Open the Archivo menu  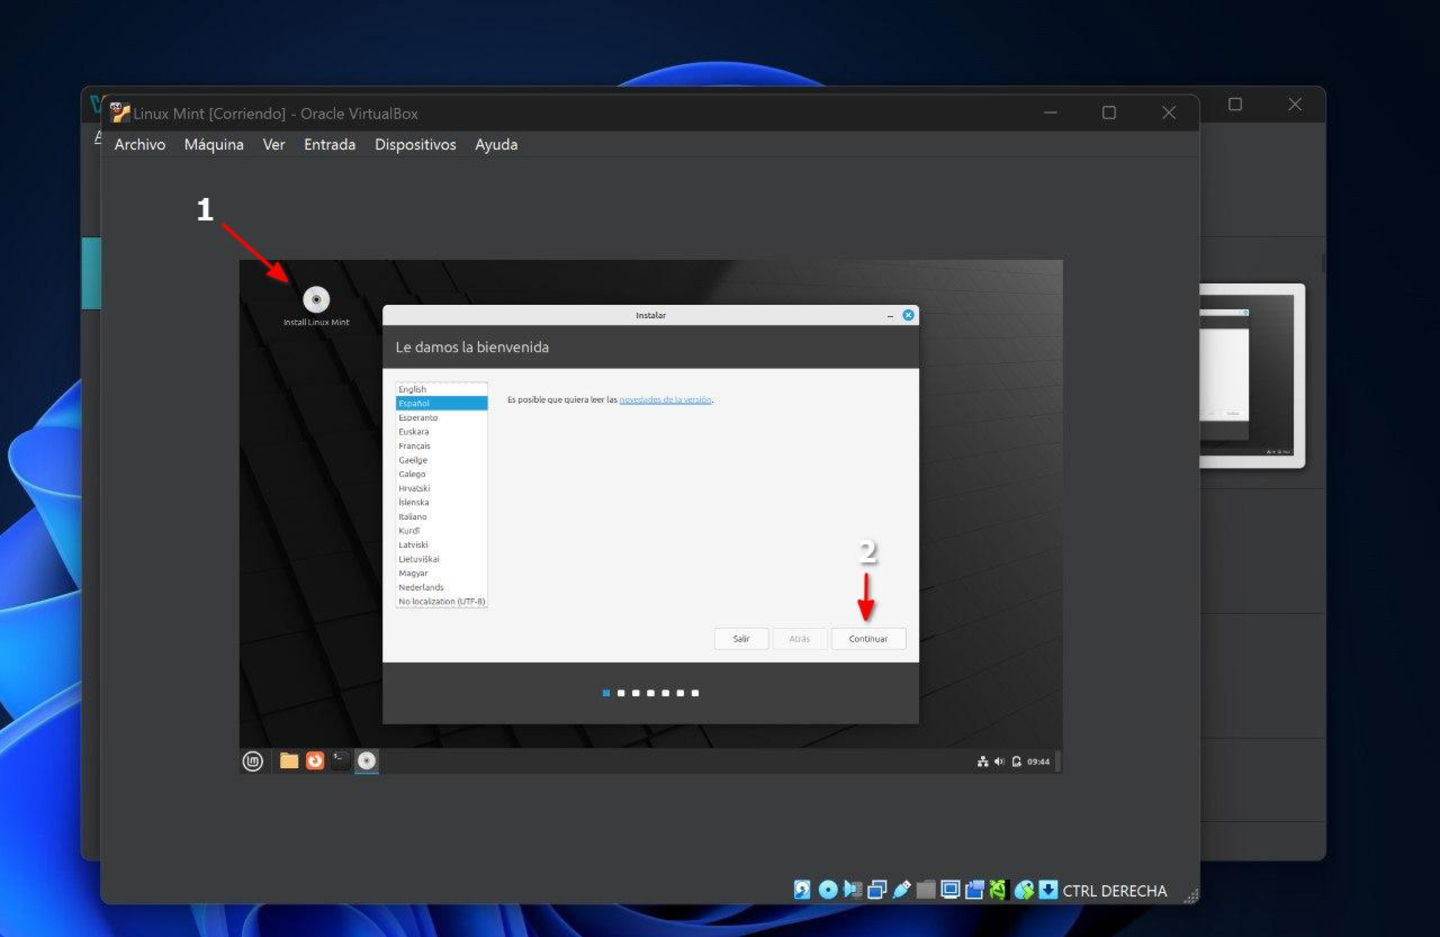tap(140, 145)
